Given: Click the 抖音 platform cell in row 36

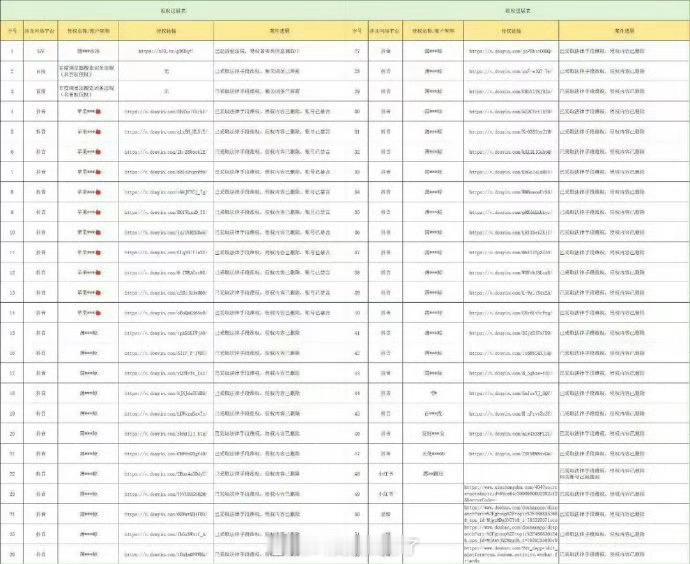Looking at the screenshot, I should [x=385, y=232].
